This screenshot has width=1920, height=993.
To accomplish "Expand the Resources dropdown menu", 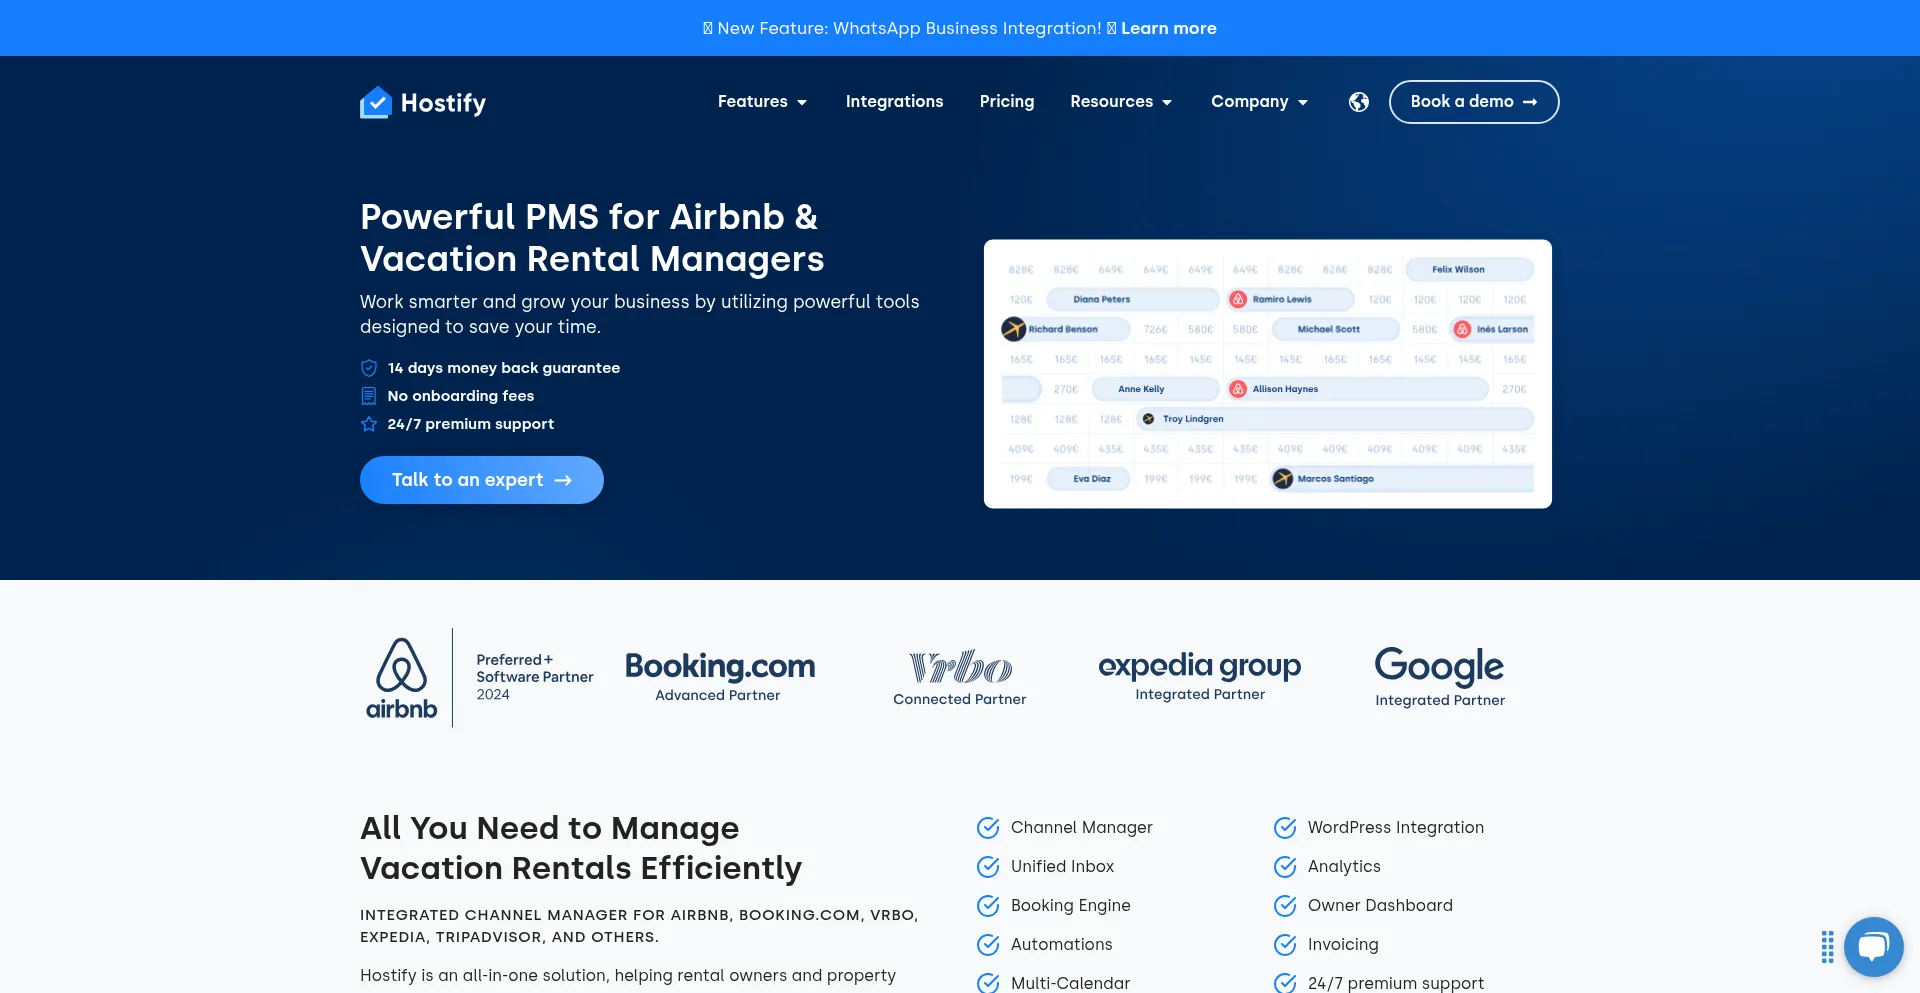I will [x=1120, y=102].
